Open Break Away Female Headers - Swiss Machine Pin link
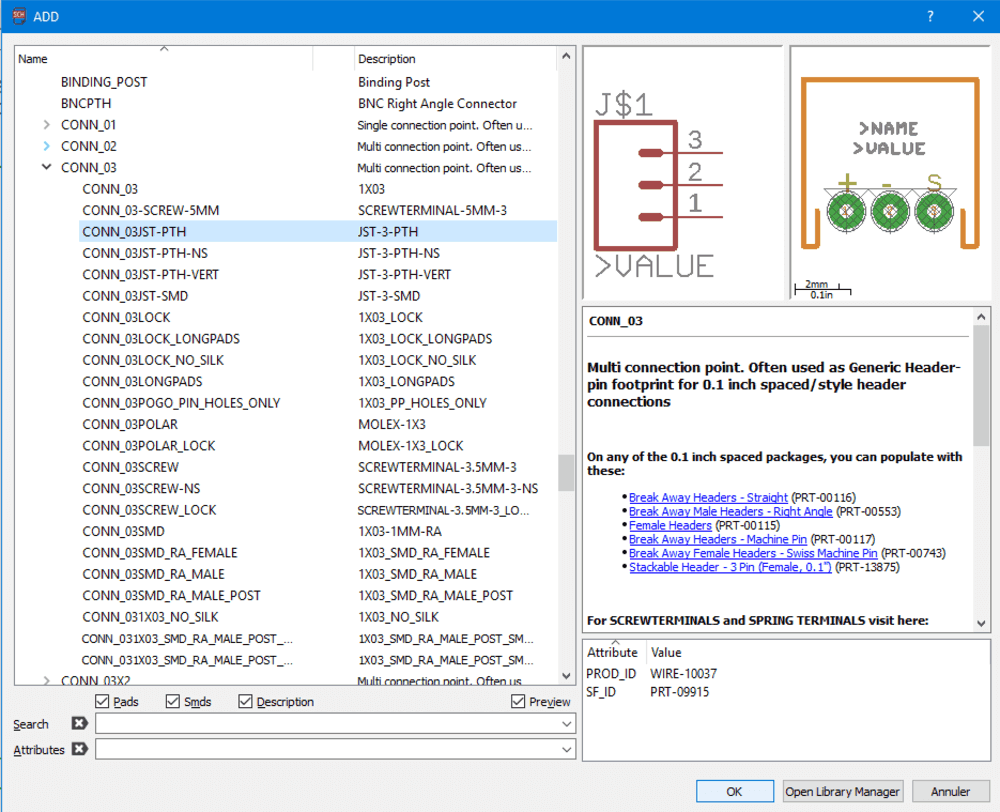 click(753, 554)
